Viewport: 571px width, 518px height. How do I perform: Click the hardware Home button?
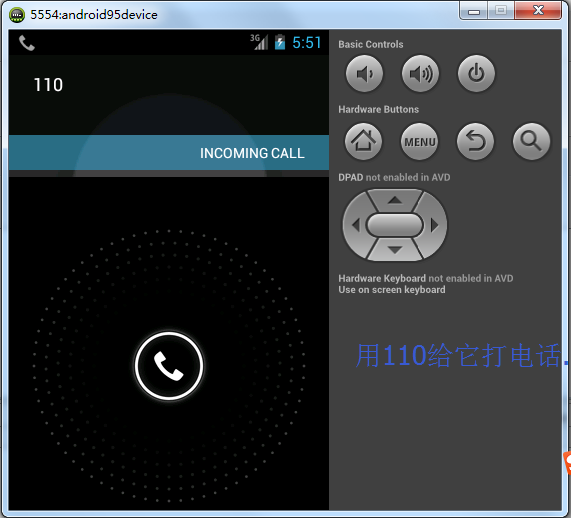pyautogui.click(x=363, y=141)
